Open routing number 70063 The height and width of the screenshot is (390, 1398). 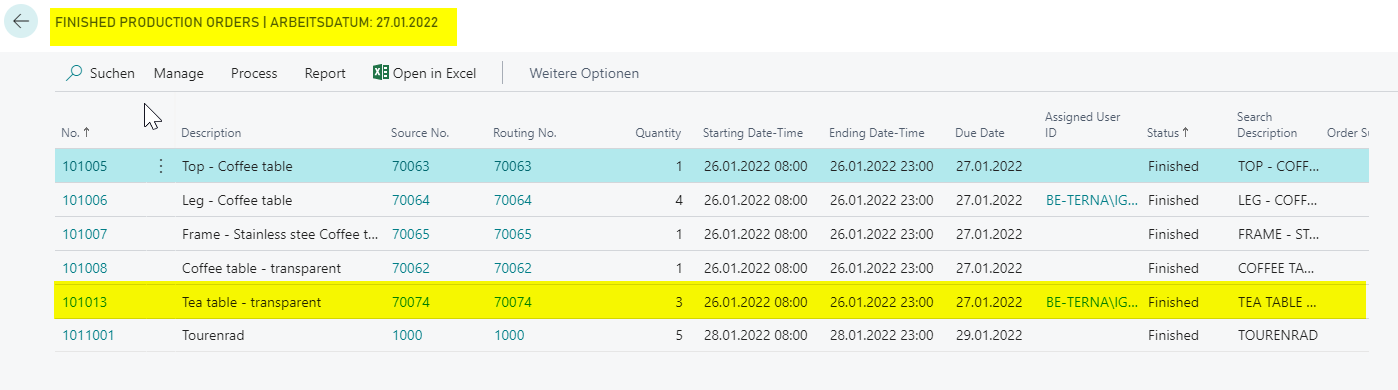point(513,166)
